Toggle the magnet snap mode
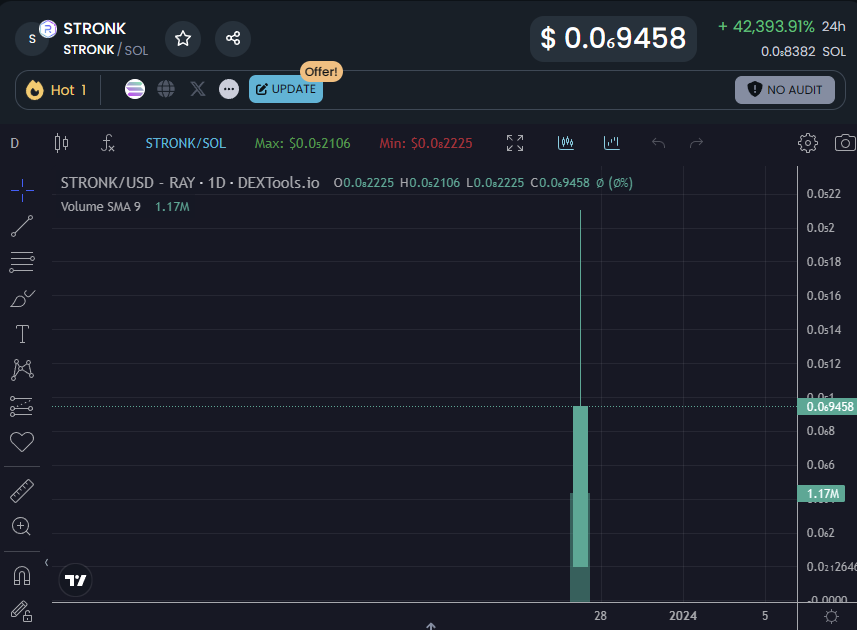Image resolution: width=857 pixels, height=630 pixels. 22,576
